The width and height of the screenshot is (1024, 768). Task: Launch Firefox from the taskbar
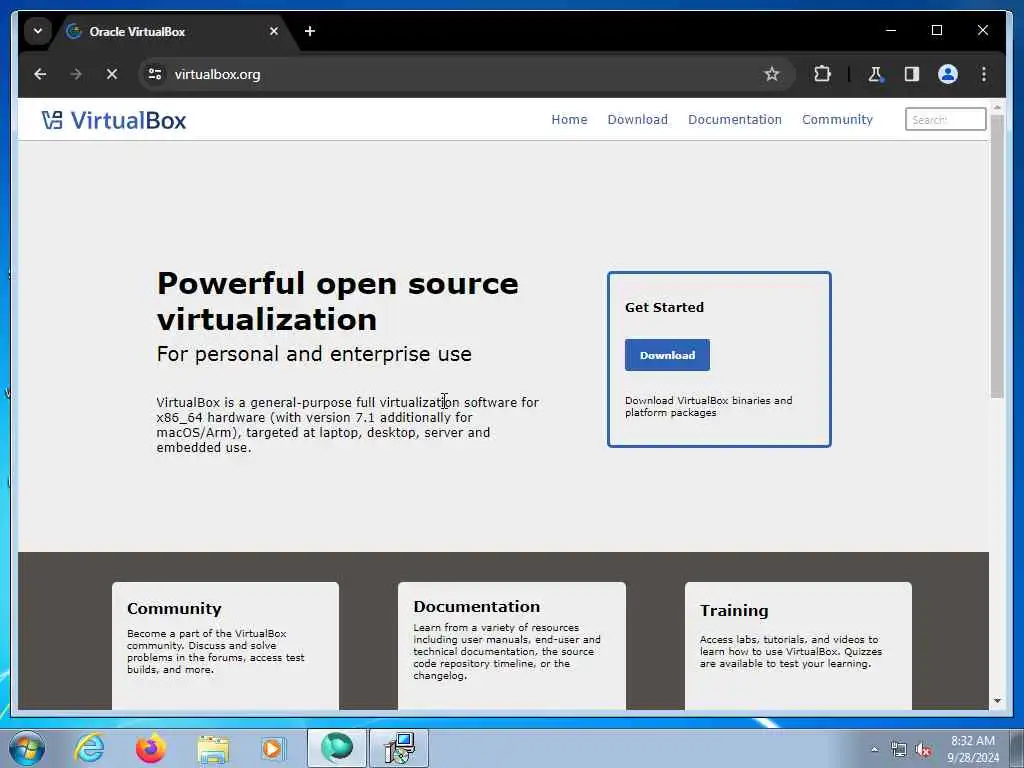pyautogui.click(x=151, y=748)
